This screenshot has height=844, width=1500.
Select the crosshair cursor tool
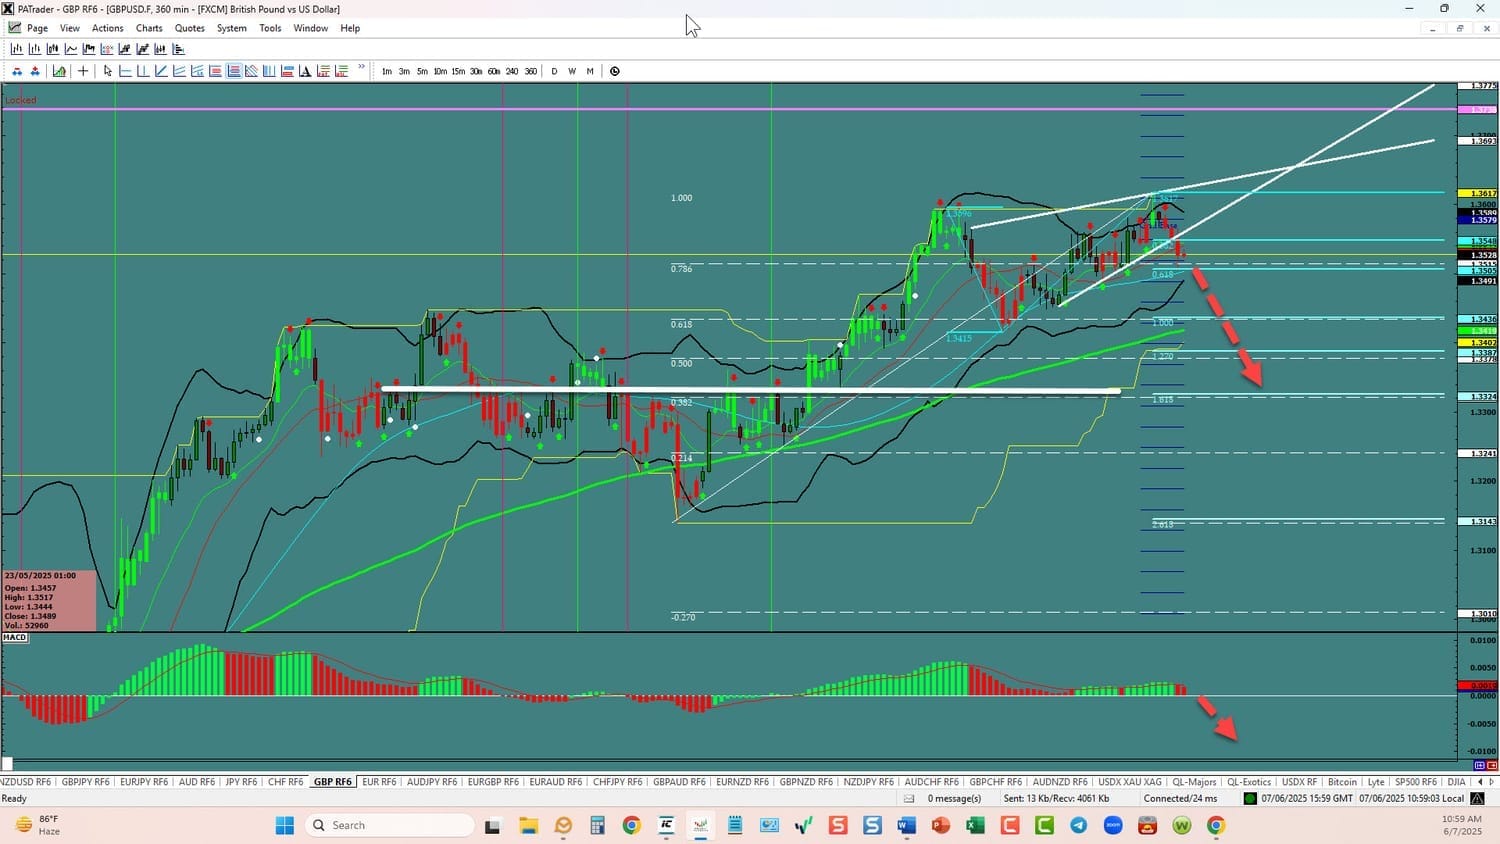[83, 71]
